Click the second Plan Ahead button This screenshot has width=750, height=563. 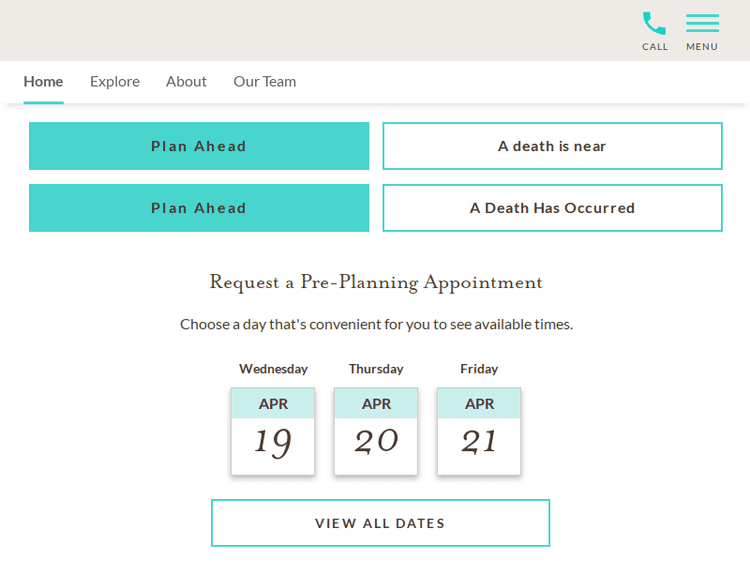(x=199, y=208)
